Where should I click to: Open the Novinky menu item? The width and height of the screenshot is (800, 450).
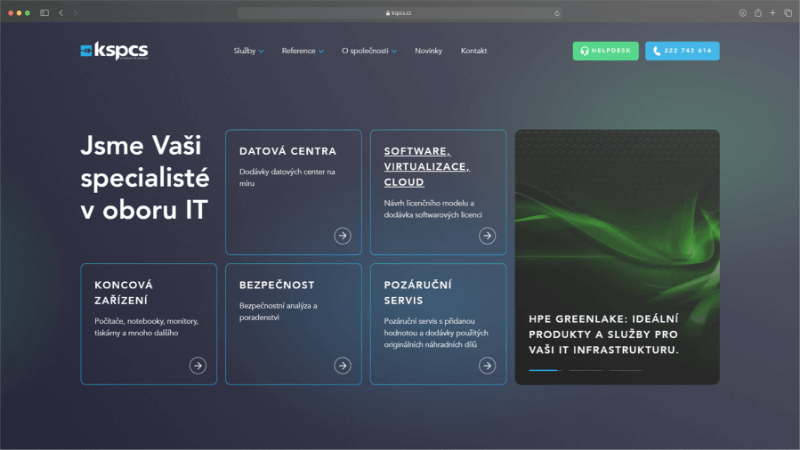click(x=428, y=51)
